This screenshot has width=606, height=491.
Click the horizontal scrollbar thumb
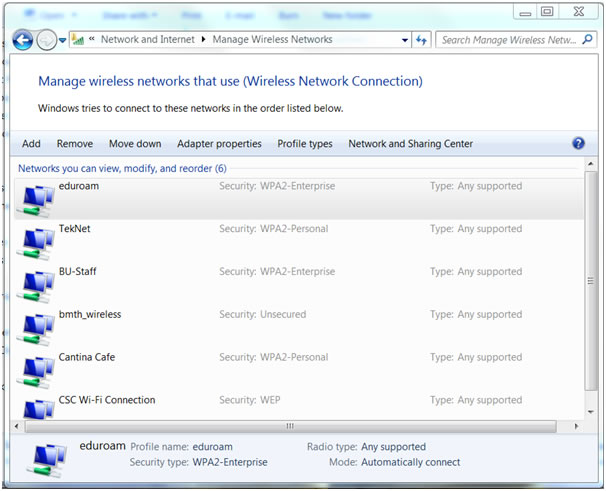pos(290,426)
